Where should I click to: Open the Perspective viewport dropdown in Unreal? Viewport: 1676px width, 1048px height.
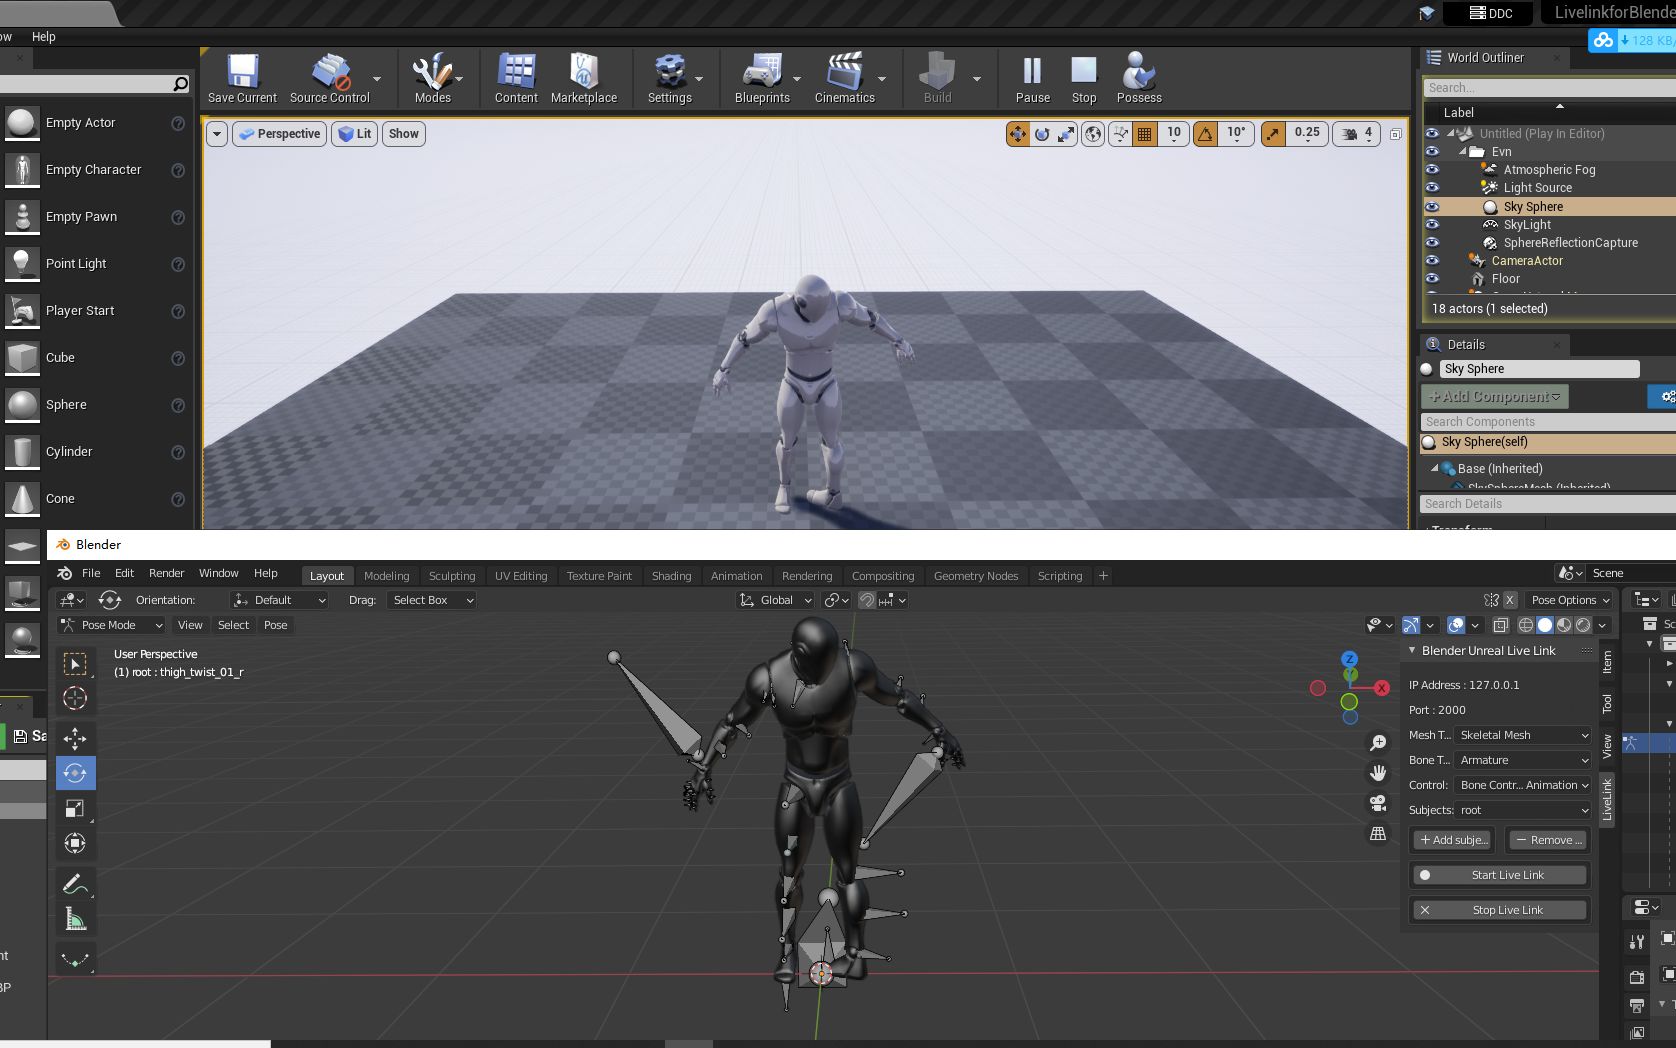tap(279, 133)
